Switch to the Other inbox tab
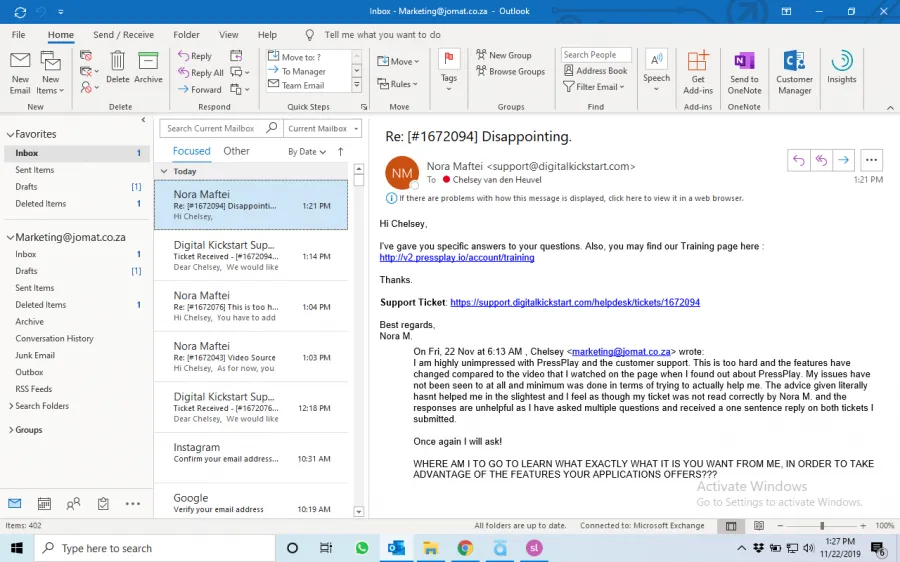 point(236,151)
